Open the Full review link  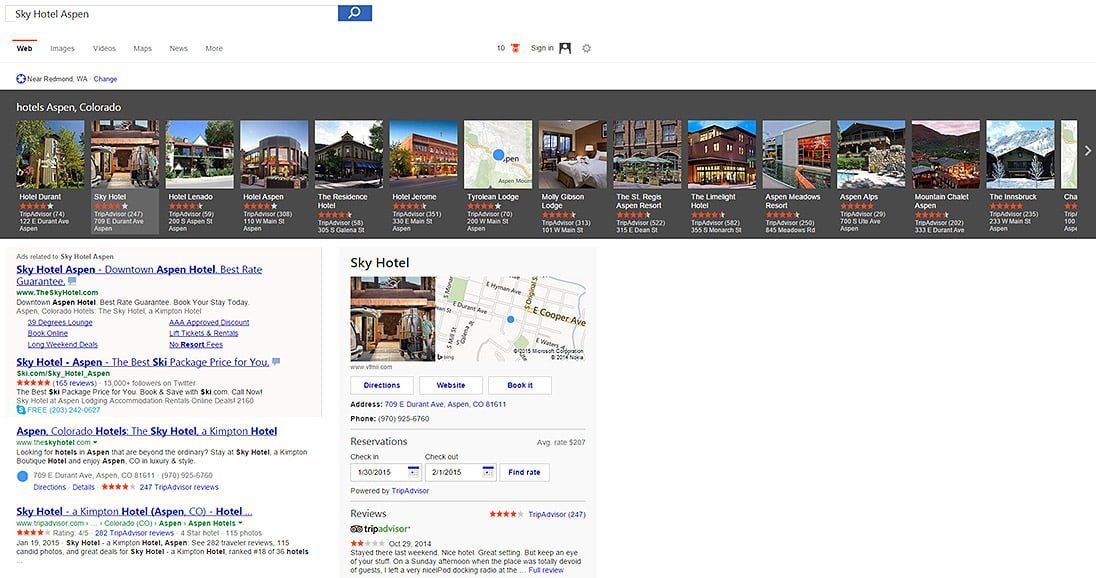(546, 570)
